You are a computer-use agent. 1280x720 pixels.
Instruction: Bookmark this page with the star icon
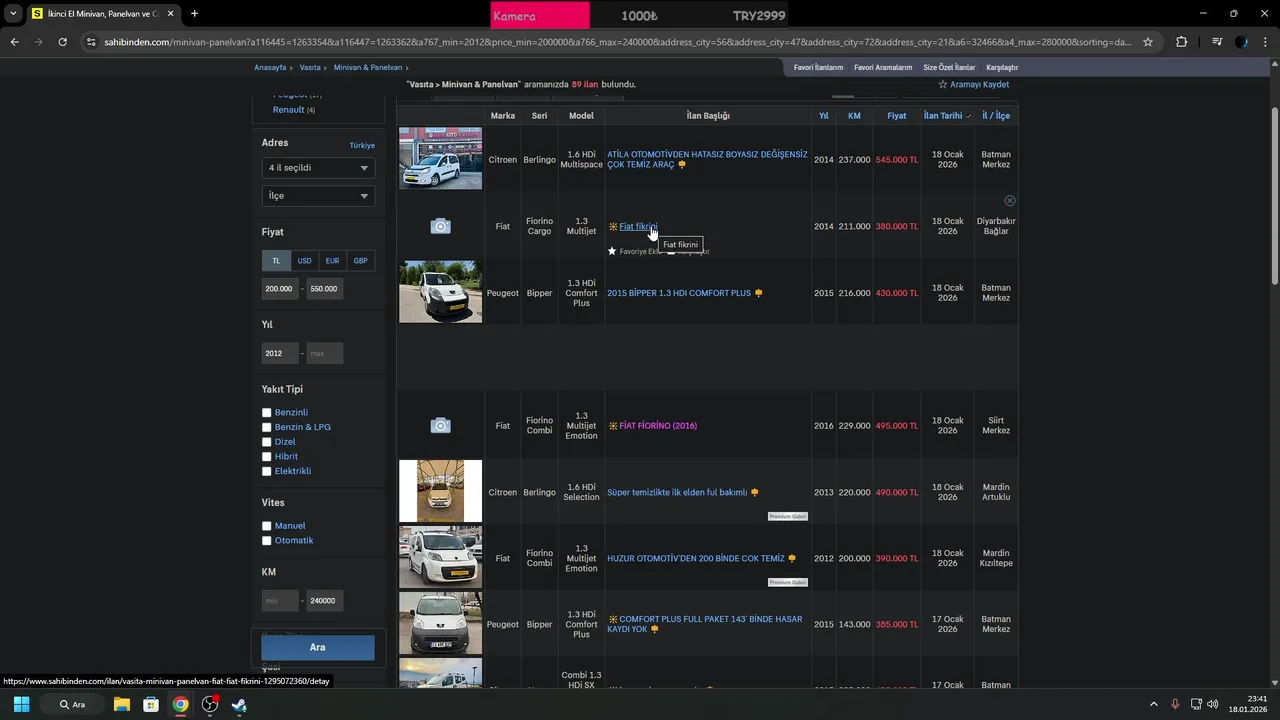(1148, 42)
